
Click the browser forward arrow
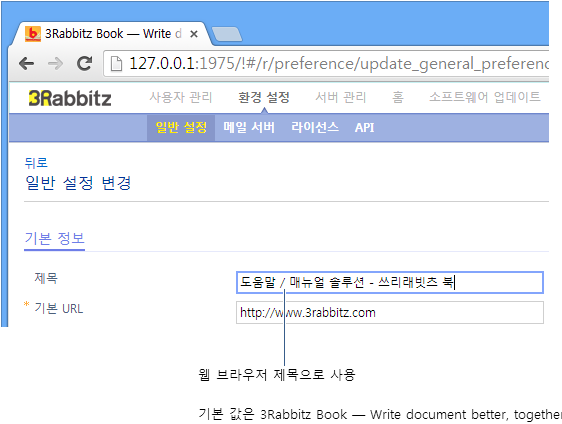click(55, 64)
